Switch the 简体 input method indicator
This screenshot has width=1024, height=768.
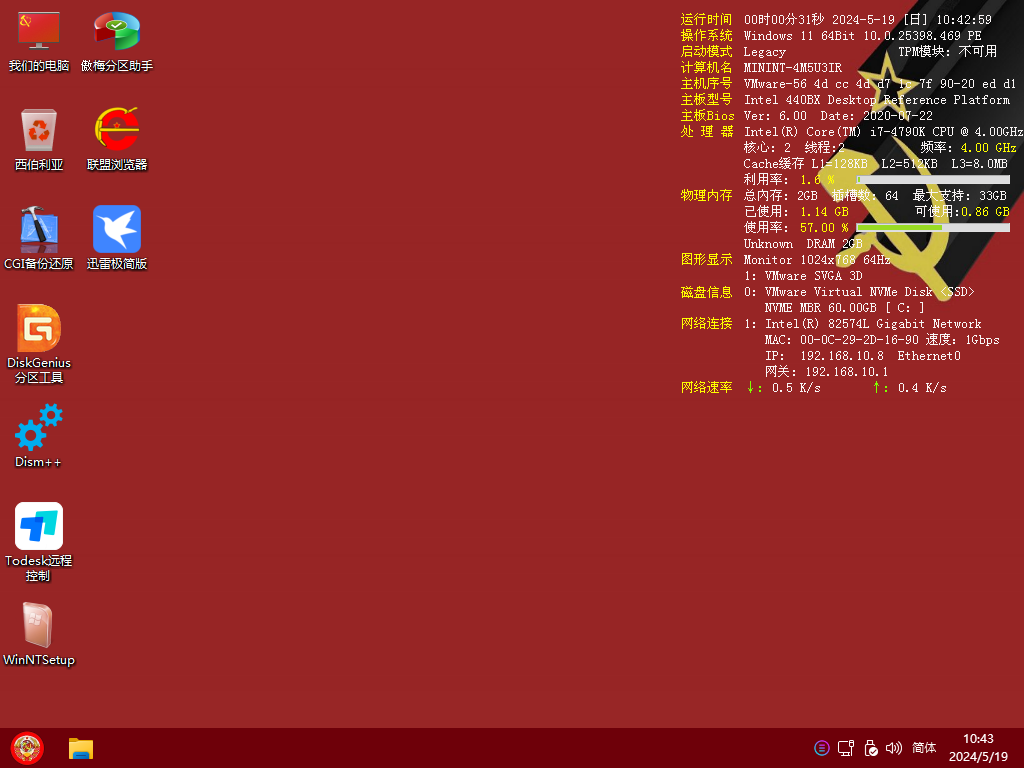(x=925, y=748)
